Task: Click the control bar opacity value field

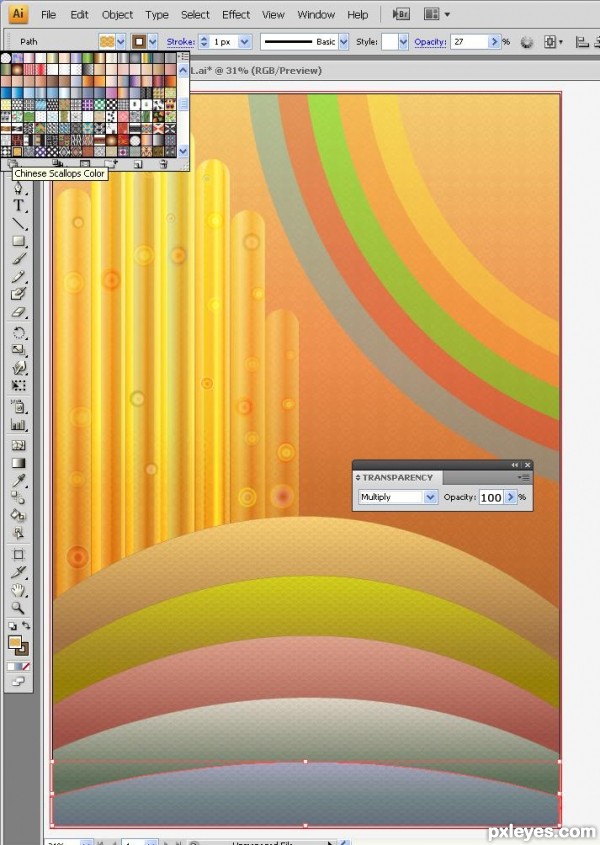Action: (470, 41)
